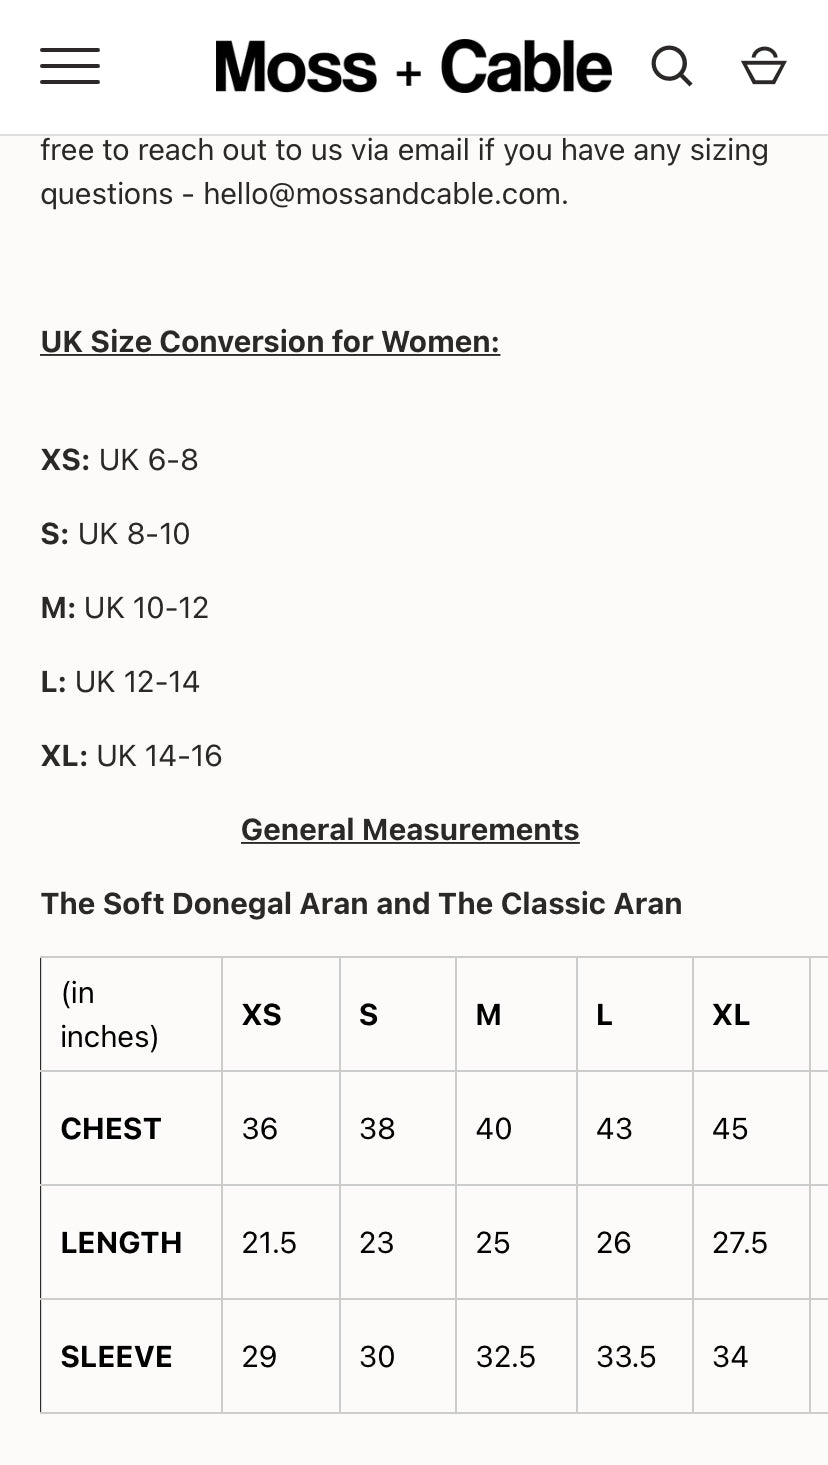Screen dimensions: 828x1465
Task: Click the XL: UK 14-16 conversion line
Action: point(131,756)
